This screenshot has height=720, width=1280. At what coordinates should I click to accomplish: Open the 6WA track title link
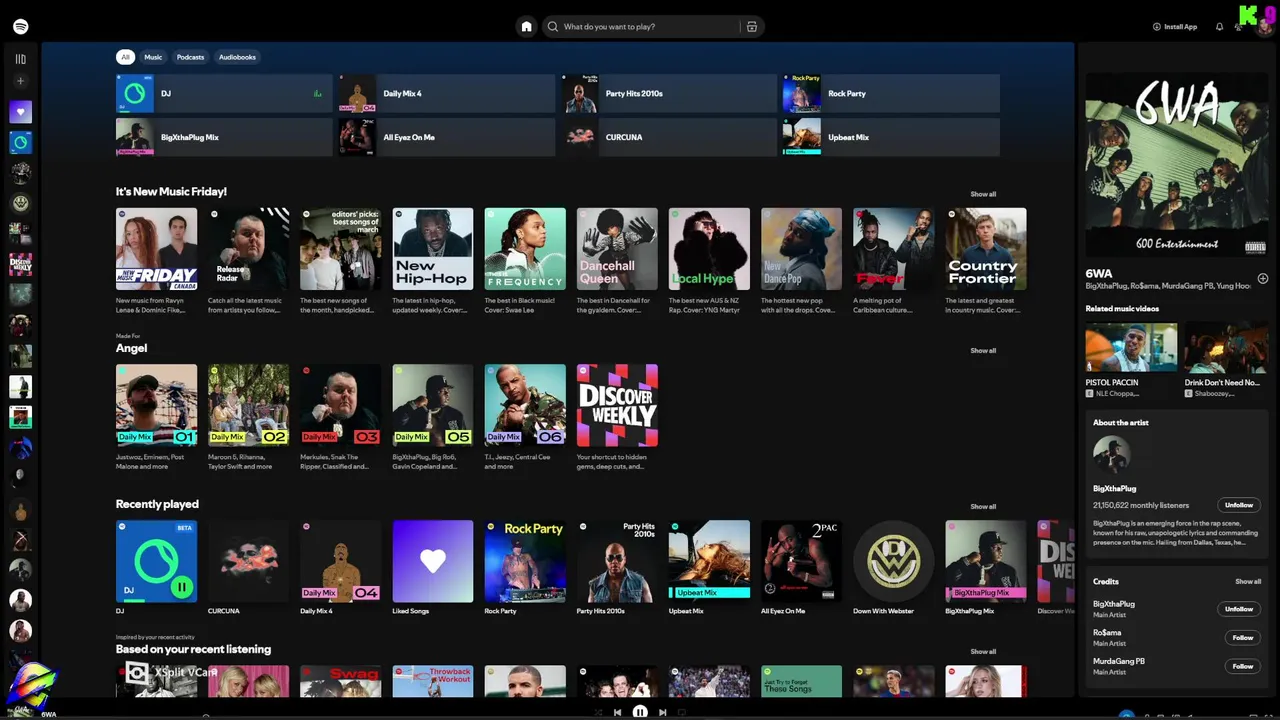(1099, 273)
